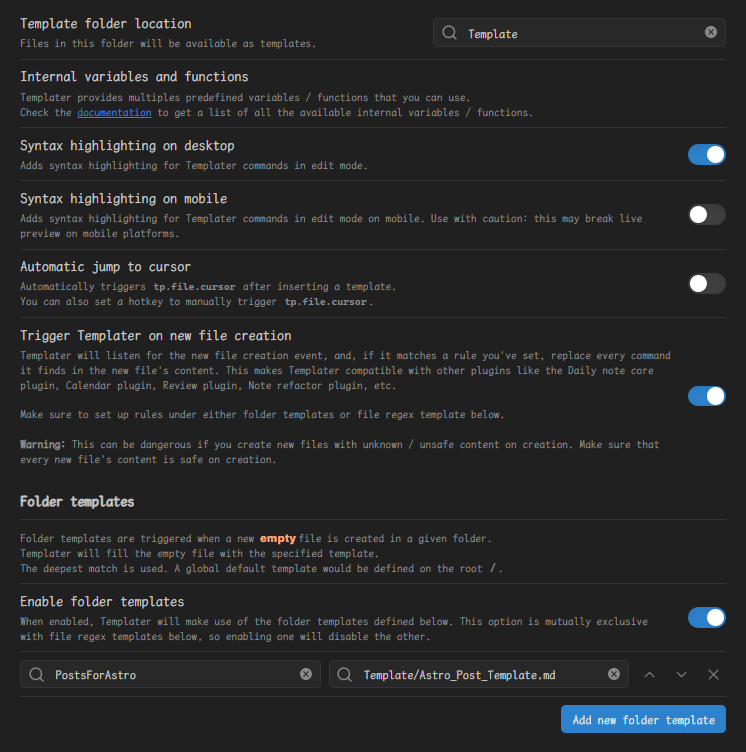Toggle Trigger Templater on new file creation
746x752 pixels.
tap(706, 396)
